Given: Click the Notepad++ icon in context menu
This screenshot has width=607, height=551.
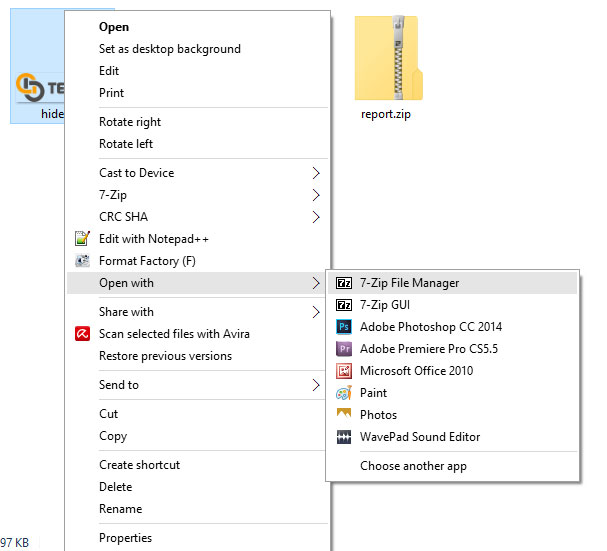Looking at the screenshot, I should point(82,239).
